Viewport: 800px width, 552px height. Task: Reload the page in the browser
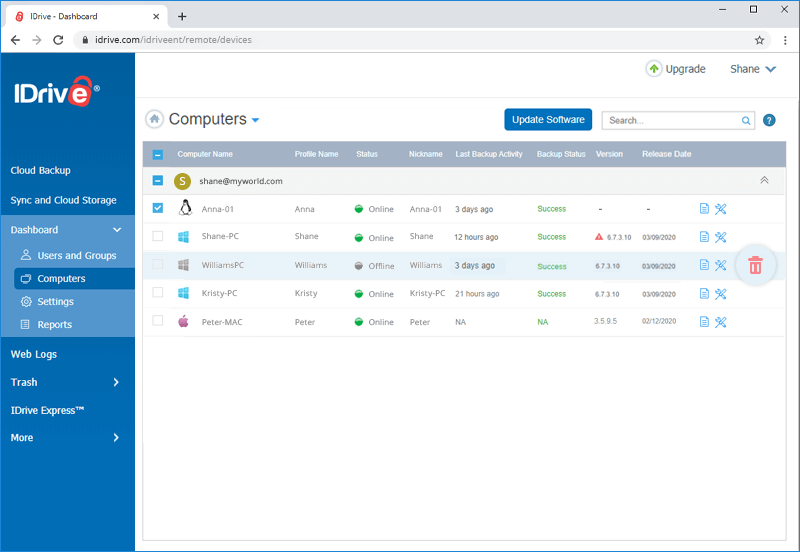[x=58, y=40]
